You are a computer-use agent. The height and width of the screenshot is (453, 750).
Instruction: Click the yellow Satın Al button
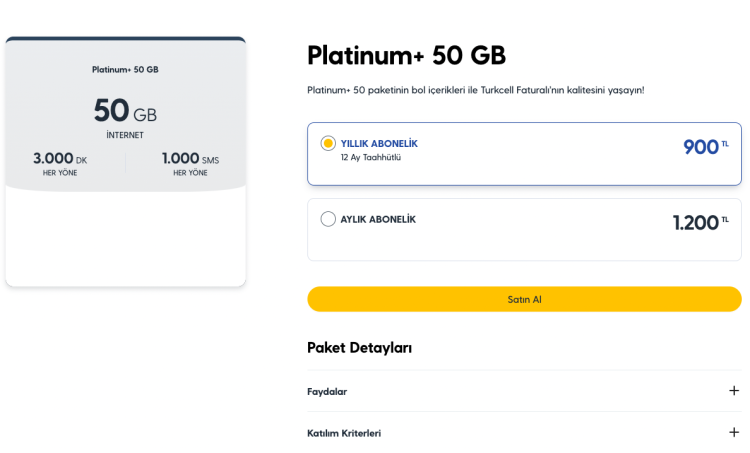tap(524, 299)
